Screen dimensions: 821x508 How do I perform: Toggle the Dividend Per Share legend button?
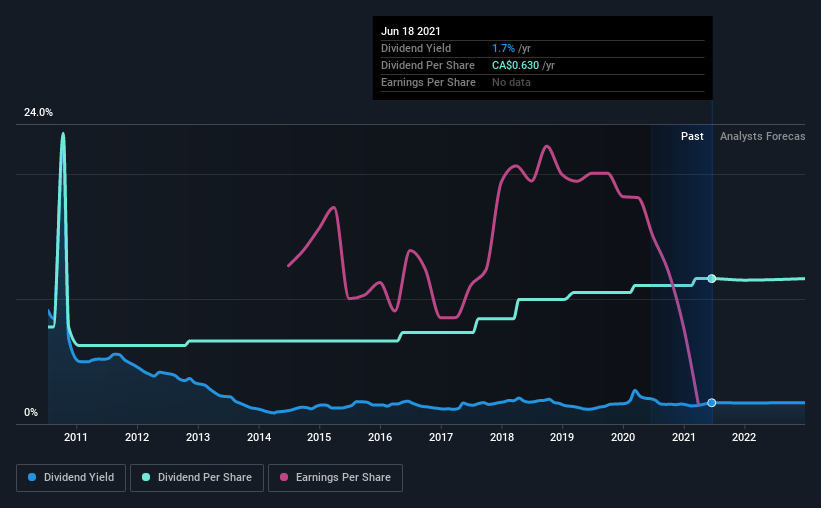(197, 478)
